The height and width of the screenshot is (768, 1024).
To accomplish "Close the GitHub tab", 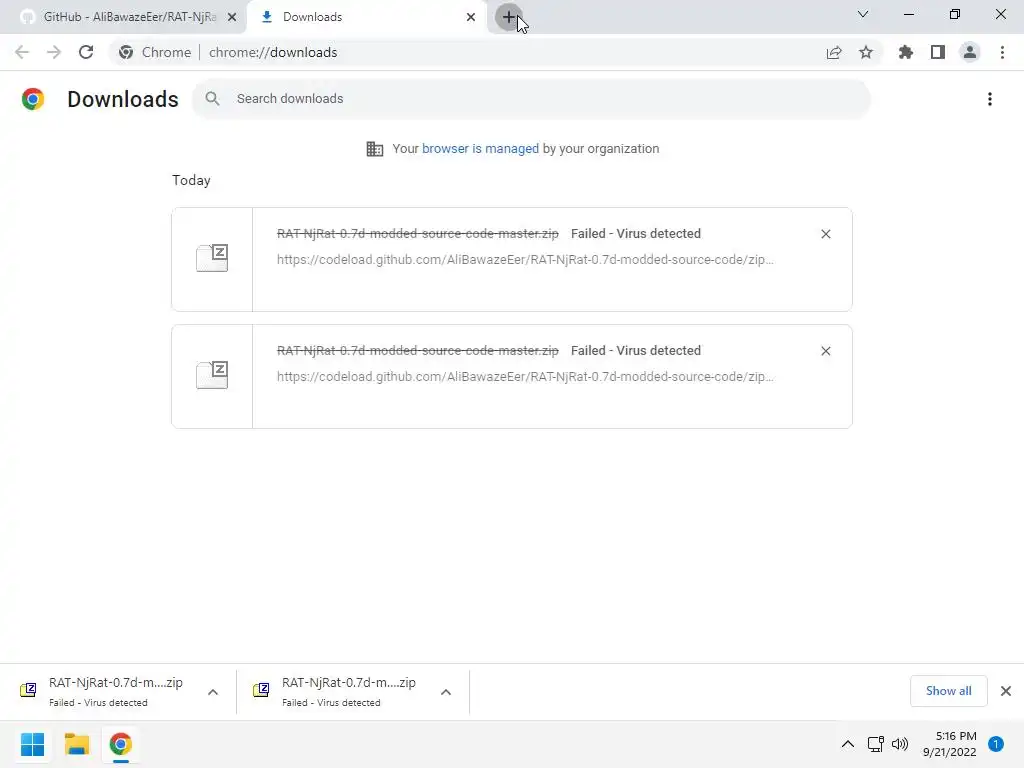I will [x=232, y=18].
